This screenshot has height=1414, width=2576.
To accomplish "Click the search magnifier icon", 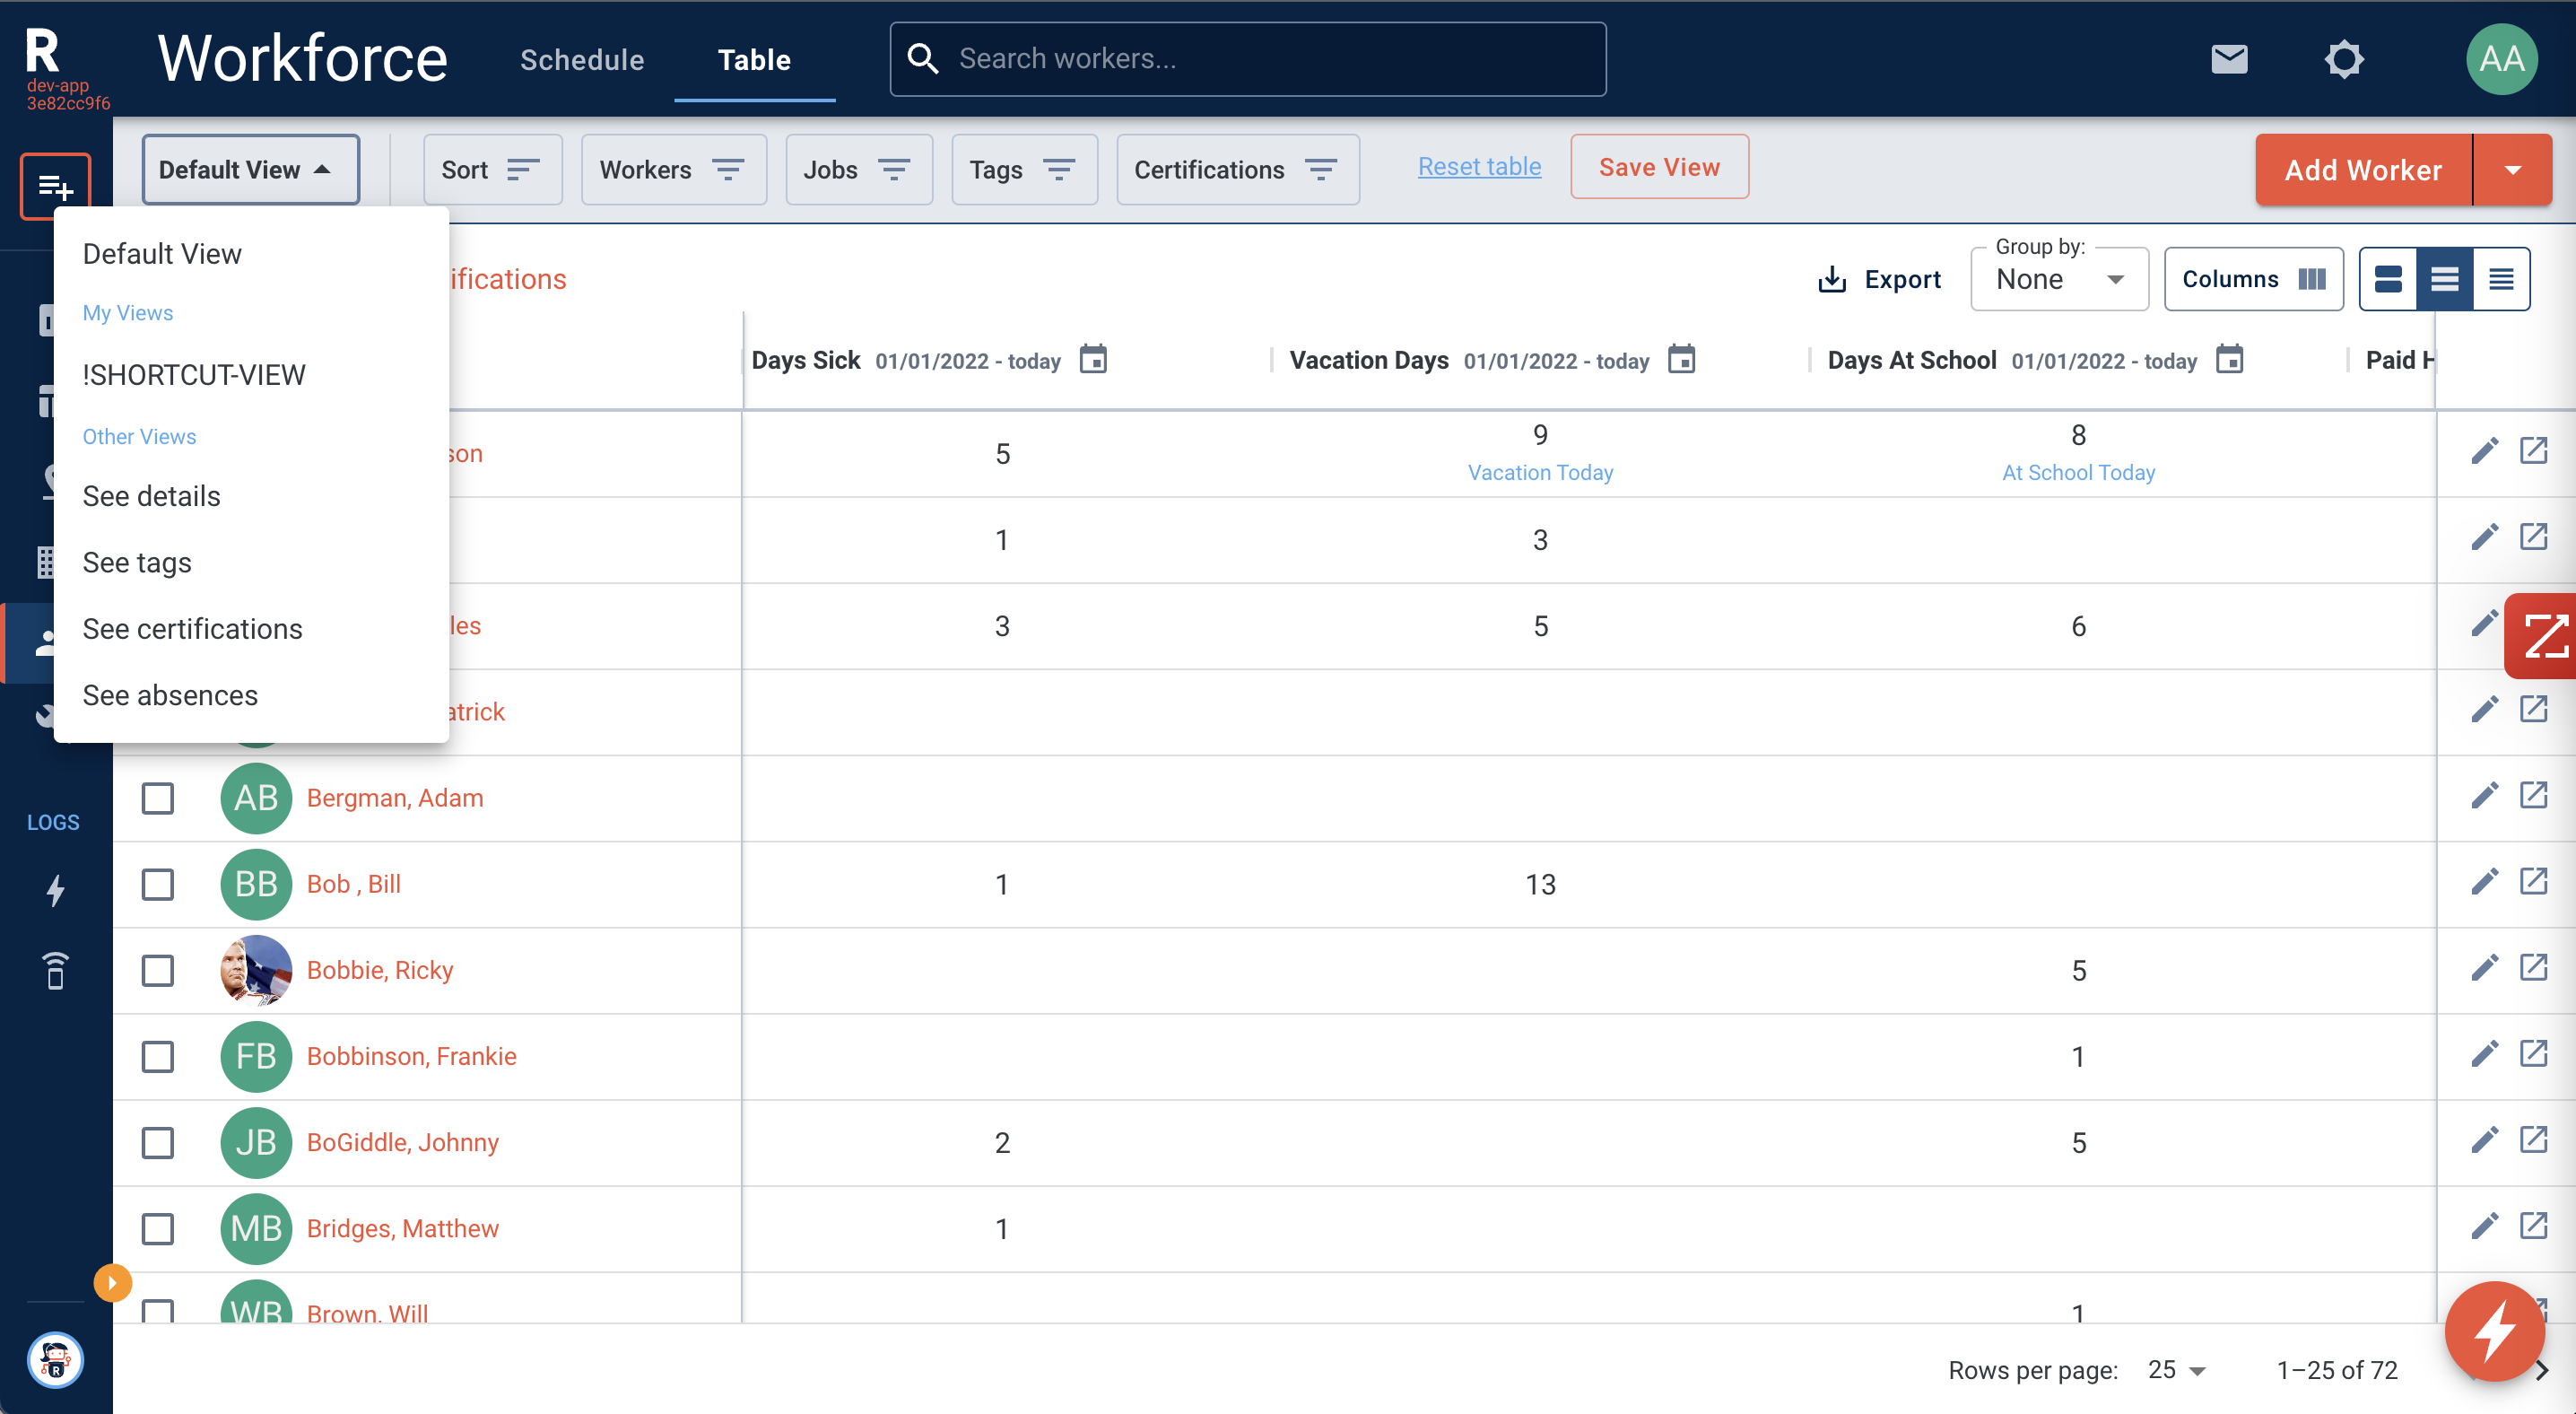I will pos(922,59).
